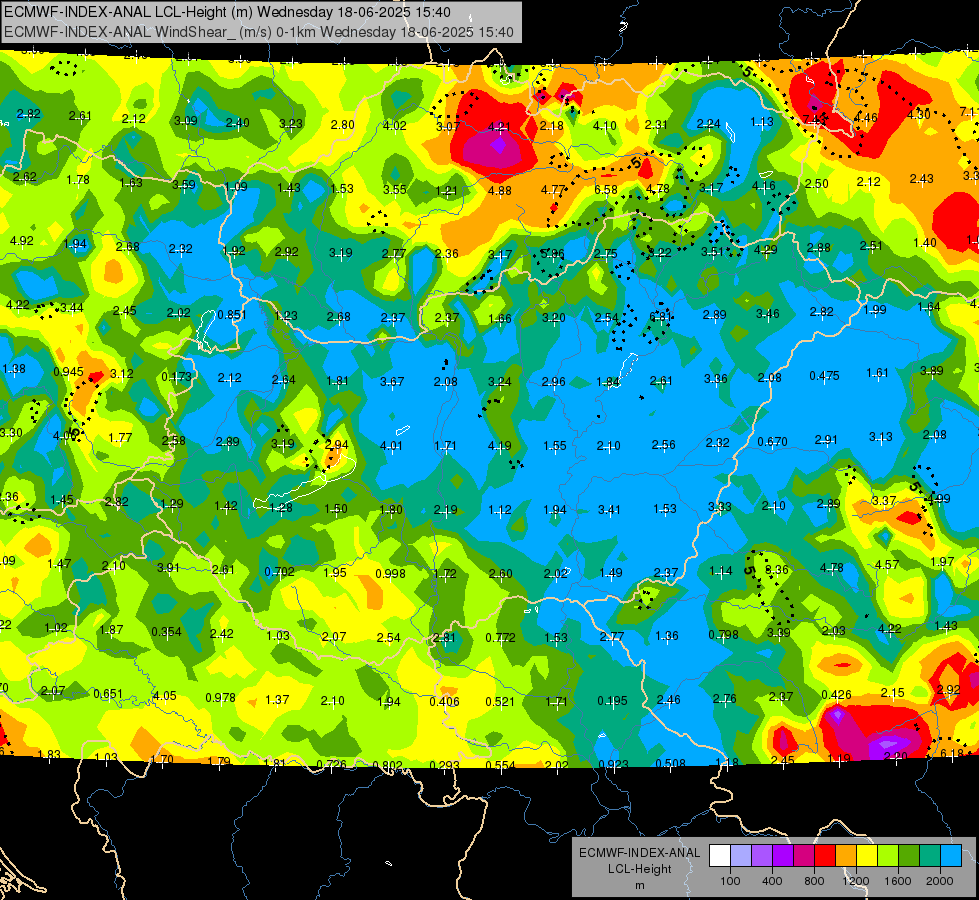Click the wind shear value 3.91
Image resolution: width=979 pixels, height=900 pixels.
pos(168,568)
